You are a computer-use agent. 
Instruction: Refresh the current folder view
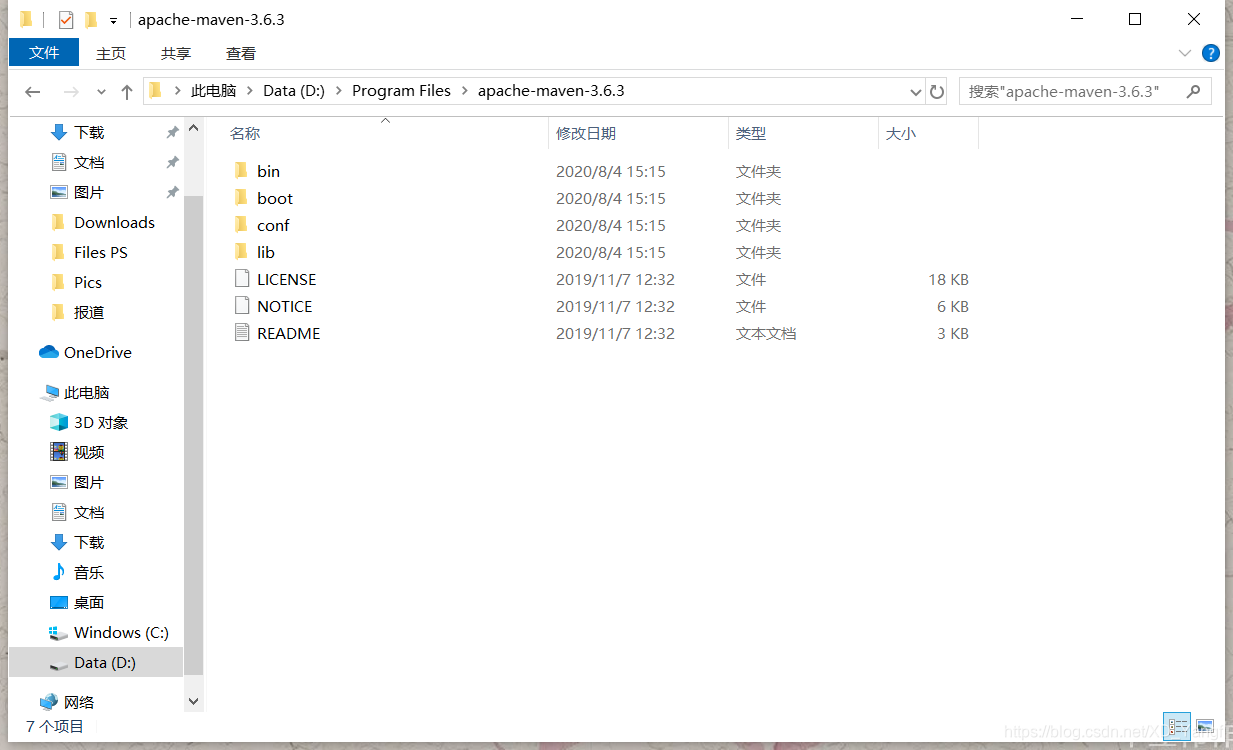pos(937,91)
